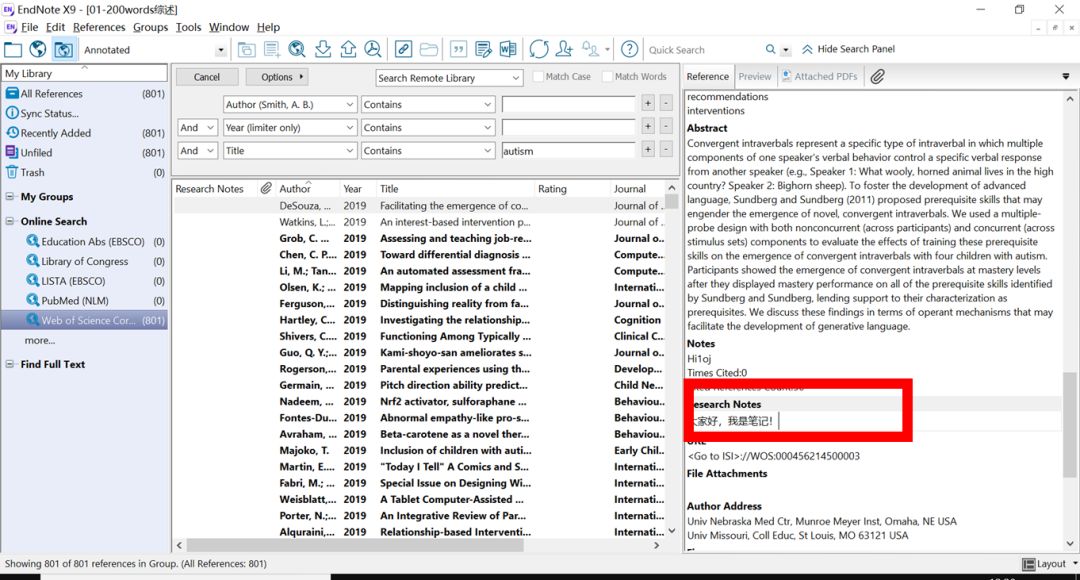The width and height of the screenshot is (1080, 580).
Task: Click plus button on the Title search row
Action: point(647,149)
